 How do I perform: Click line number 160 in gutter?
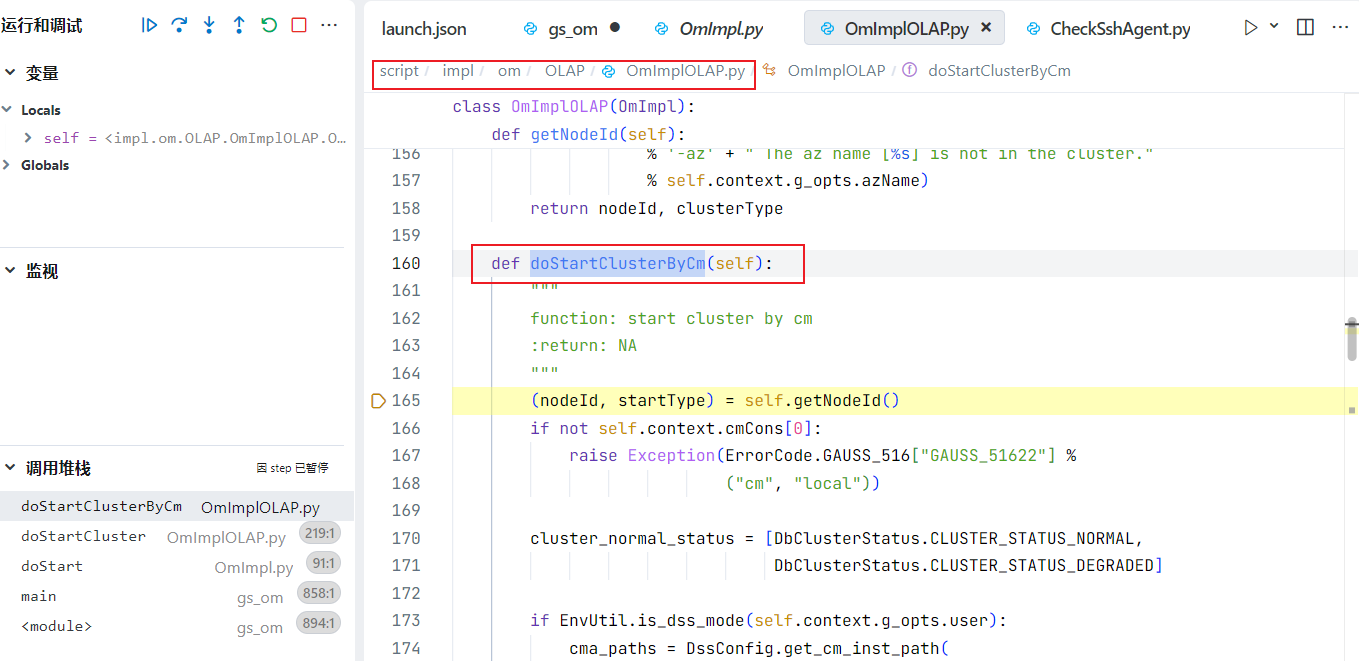click(406, 264)
